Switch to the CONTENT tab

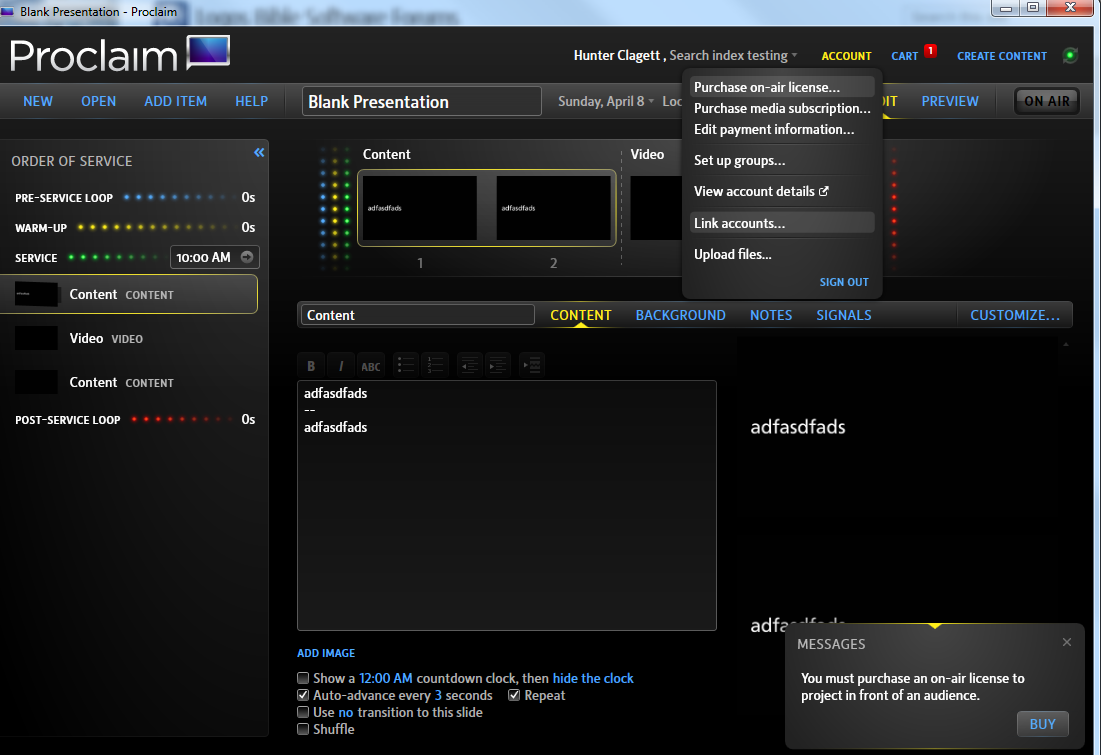tap(581, 315)
